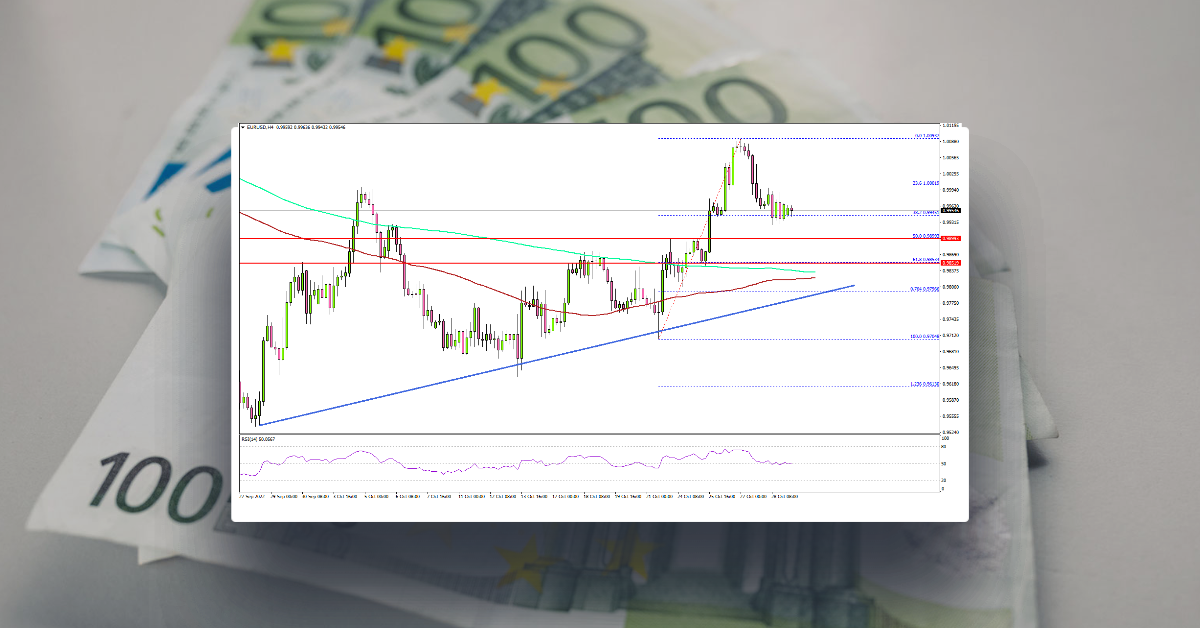Image resolution: width=1200 pixels, height=628 pixels.
Task: Click the red-highlighted 0.98249 price label
Action: click(x=948, y=262)
